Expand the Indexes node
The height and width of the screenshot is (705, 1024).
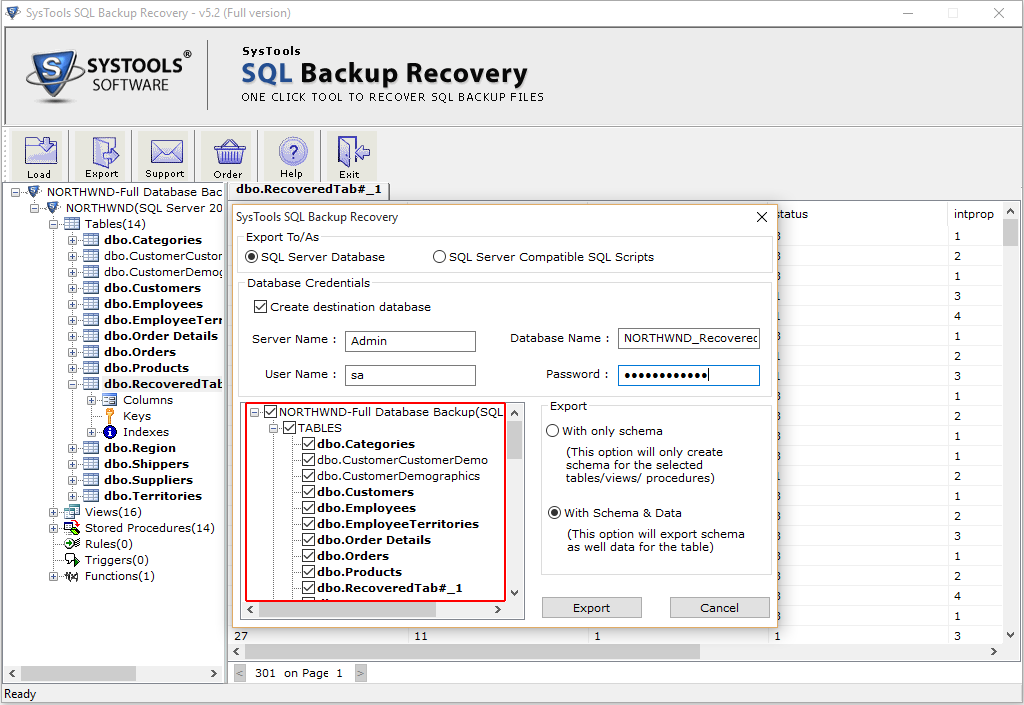91,432
